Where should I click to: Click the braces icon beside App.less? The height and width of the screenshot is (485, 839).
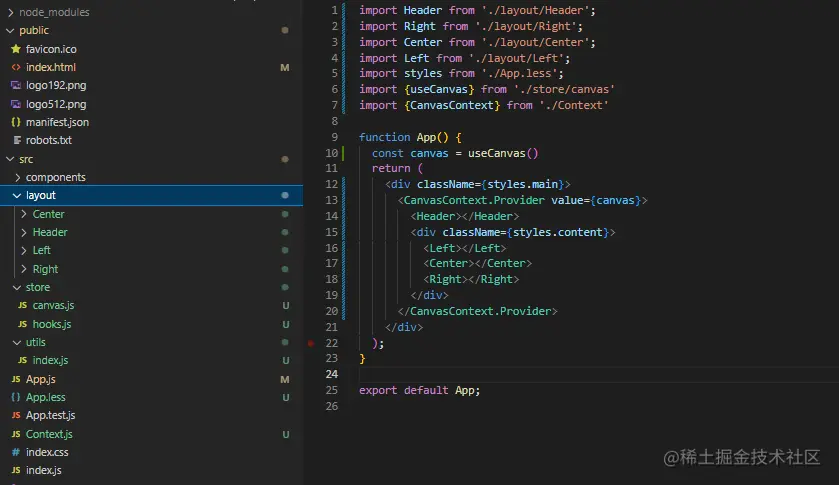click(16, 397)
